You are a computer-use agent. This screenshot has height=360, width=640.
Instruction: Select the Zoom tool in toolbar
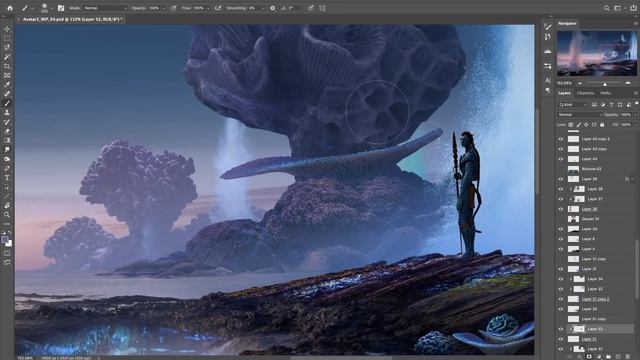7,215
